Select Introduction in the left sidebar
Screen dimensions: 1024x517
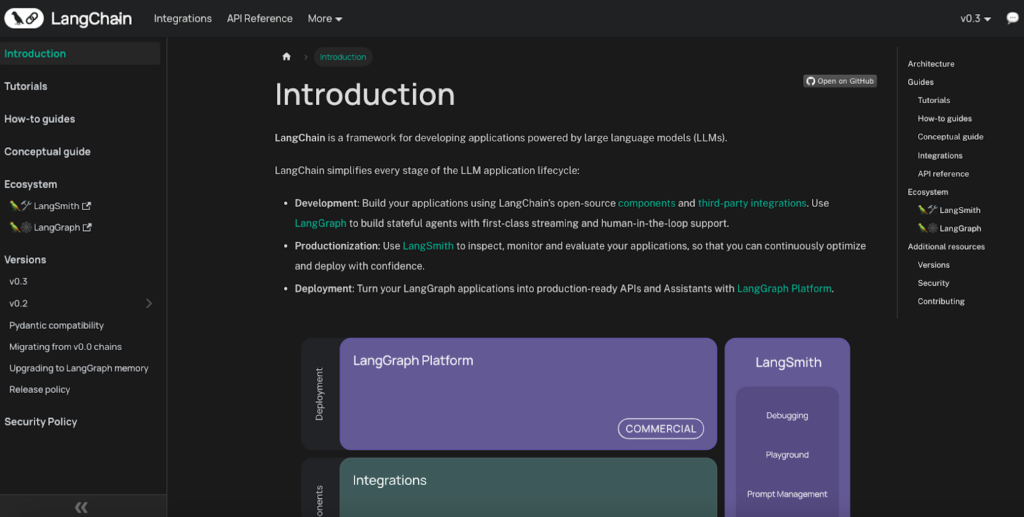80,54
